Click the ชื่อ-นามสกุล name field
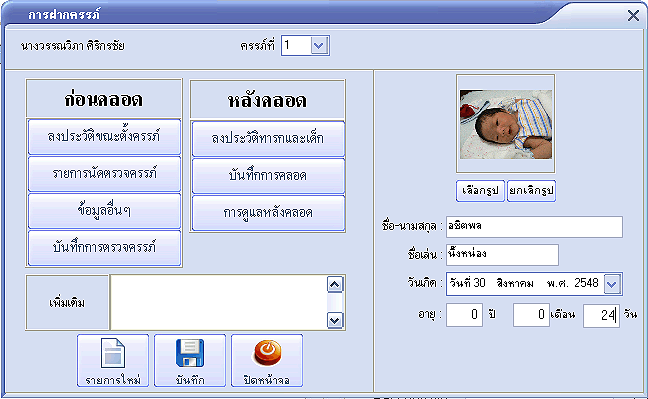 click(534, 227)
